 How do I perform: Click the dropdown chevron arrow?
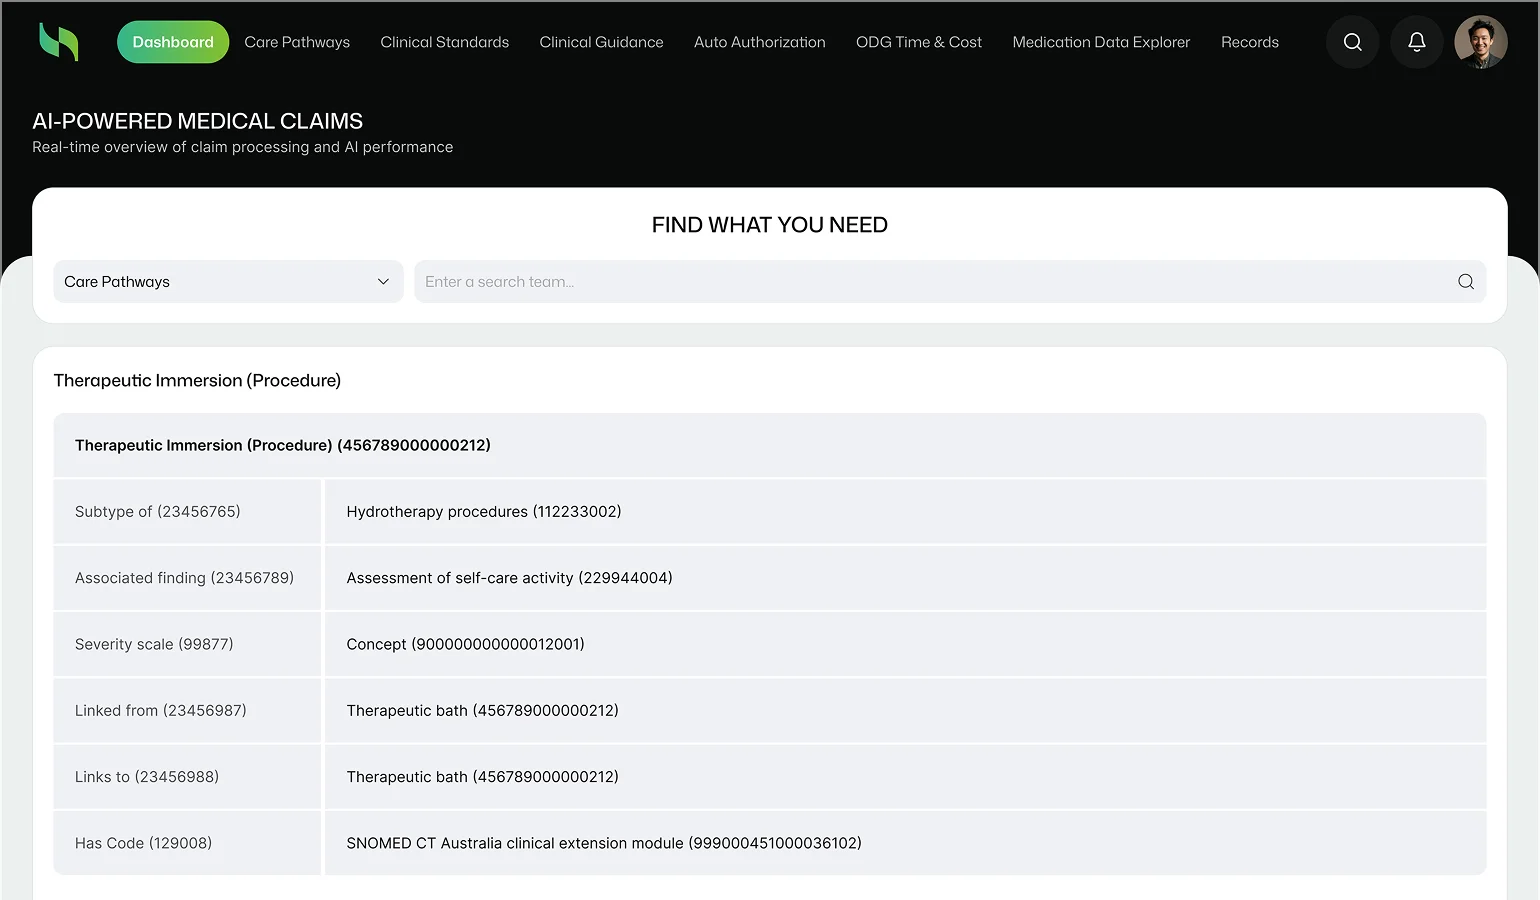[x=383, y=282]
